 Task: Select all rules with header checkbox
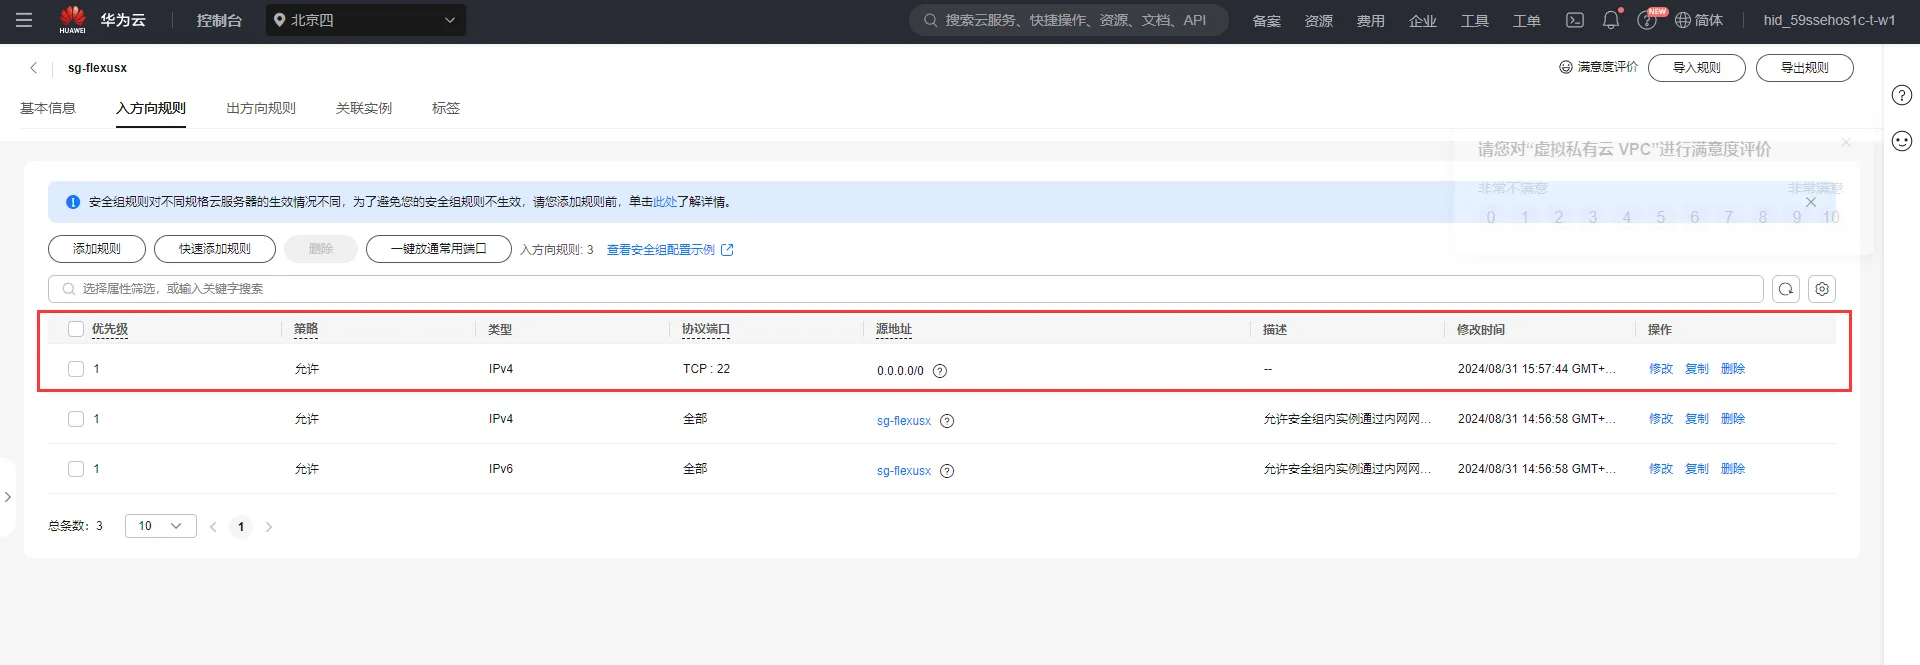click(76, 329)
